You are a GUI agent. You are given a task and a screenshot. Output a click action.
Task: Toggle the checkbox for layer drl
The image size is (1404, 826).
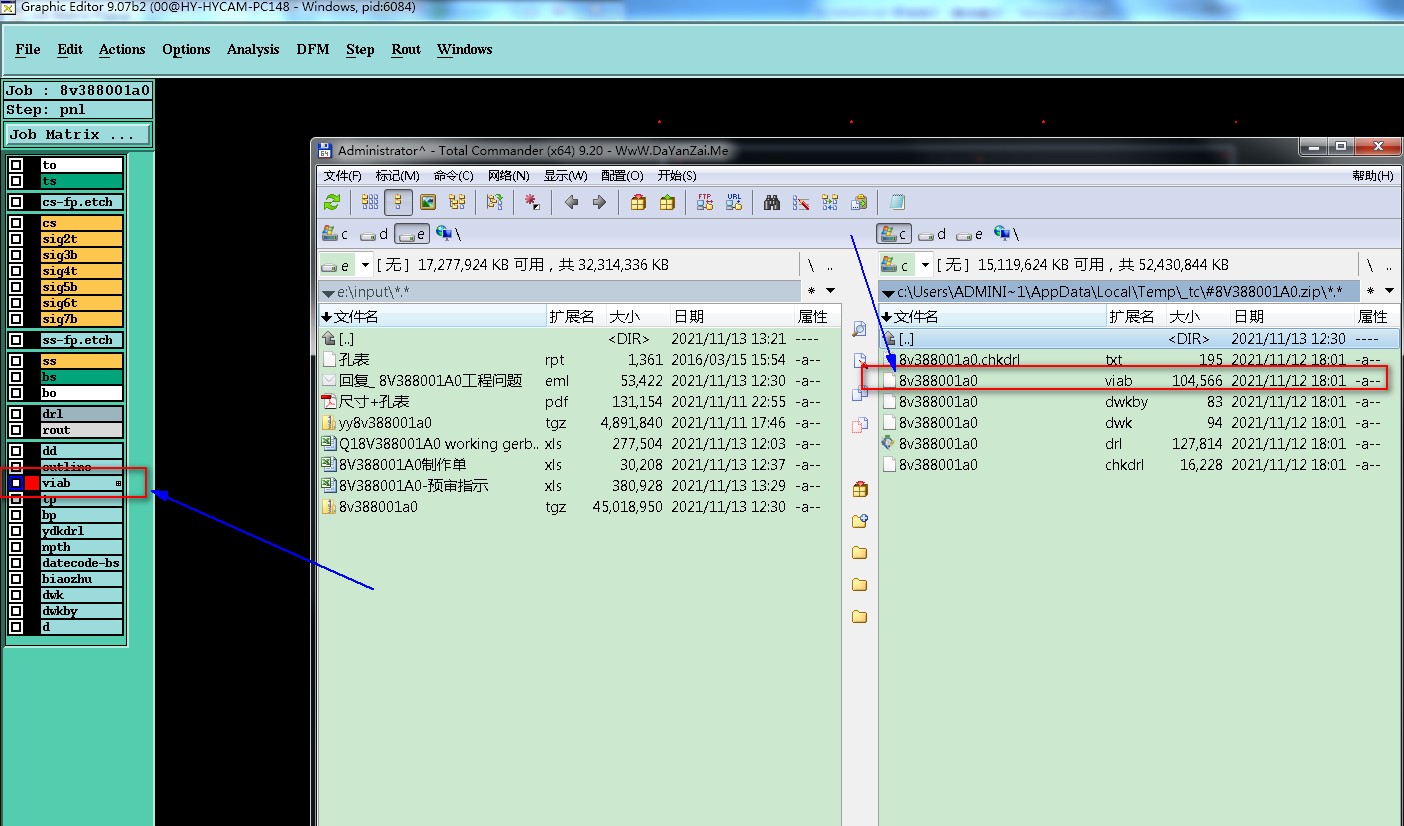pos(16,414)
